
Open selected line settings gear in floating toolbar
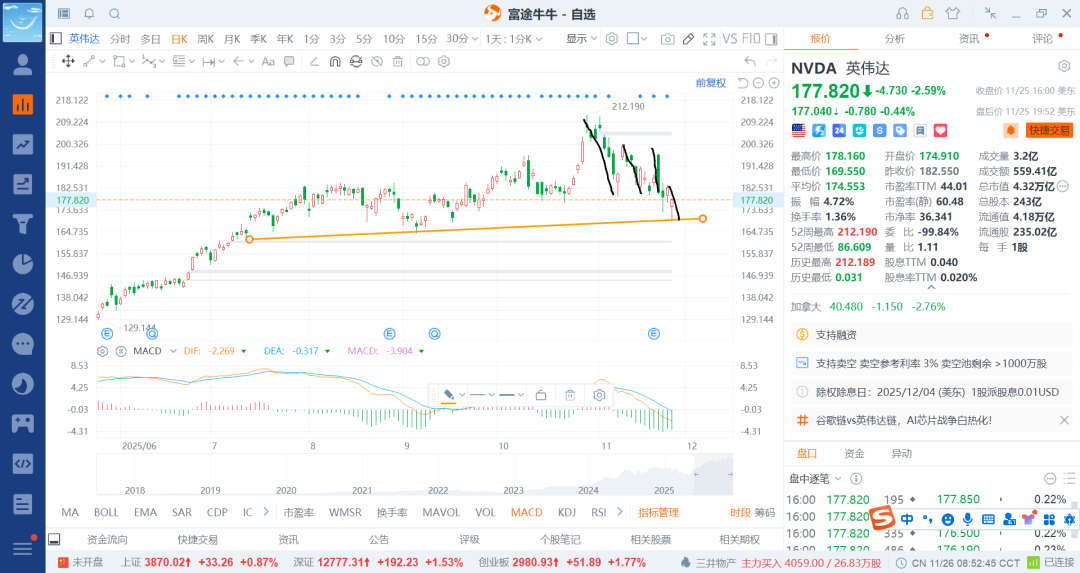coord(599,395)
